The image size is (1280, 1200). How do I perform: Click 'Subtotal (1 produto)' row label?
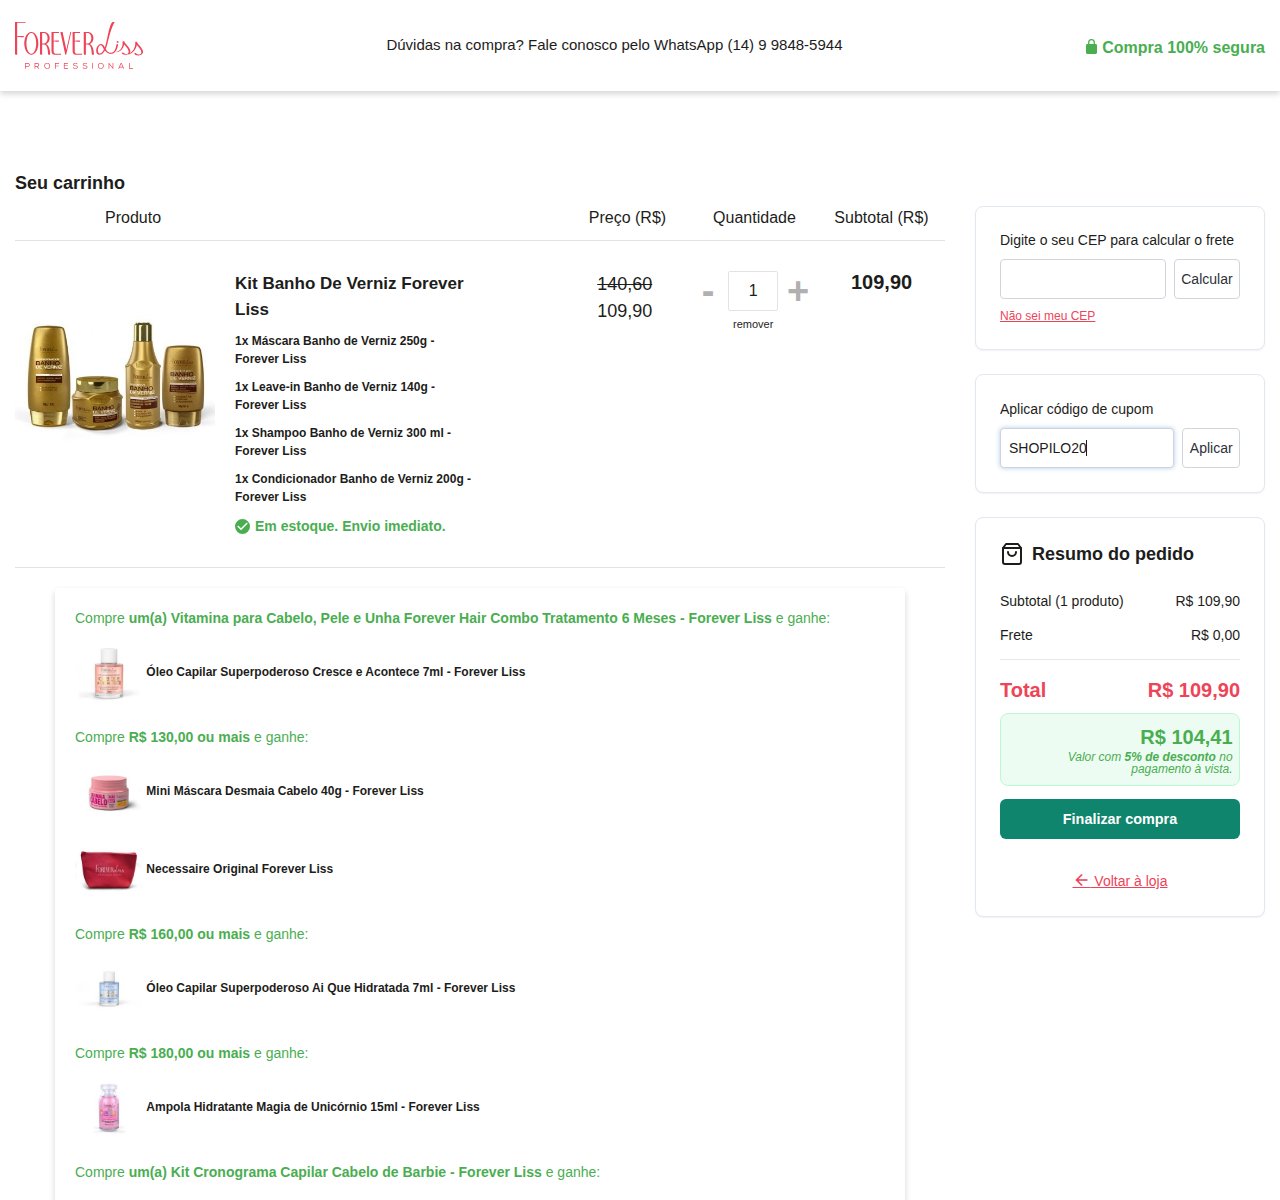[1062, 601]
